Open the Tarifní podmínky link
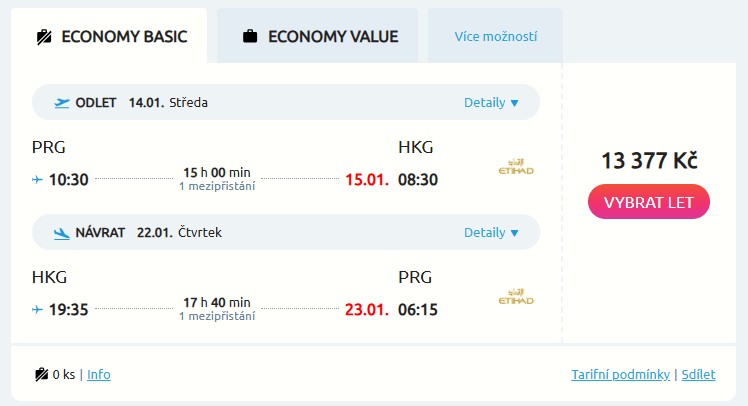The image size is (748, 406). (x=620, y=375)
